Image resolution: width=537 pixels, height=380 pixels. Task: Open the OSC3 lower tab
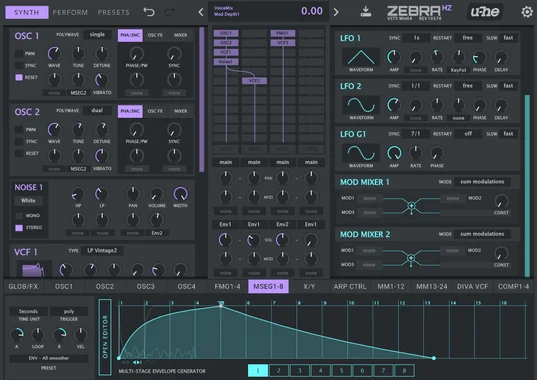[146, 287]
